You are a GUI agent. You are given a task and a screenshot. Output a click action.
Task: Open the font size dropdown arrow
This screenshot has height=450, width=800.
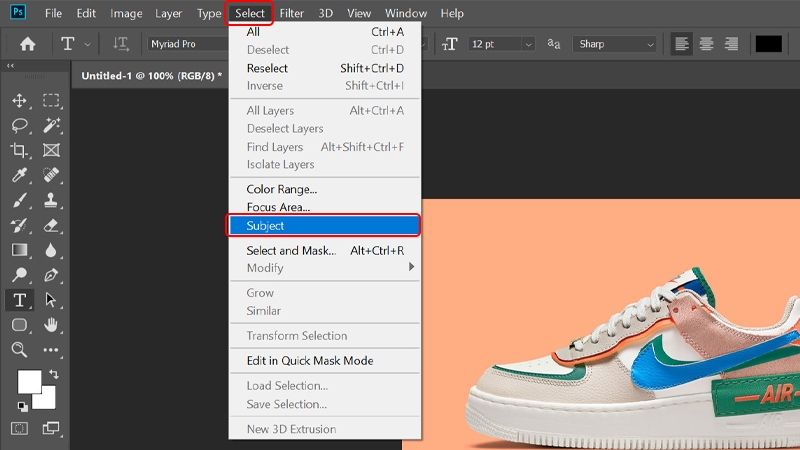pyautogui.click(x=529, y=44)
